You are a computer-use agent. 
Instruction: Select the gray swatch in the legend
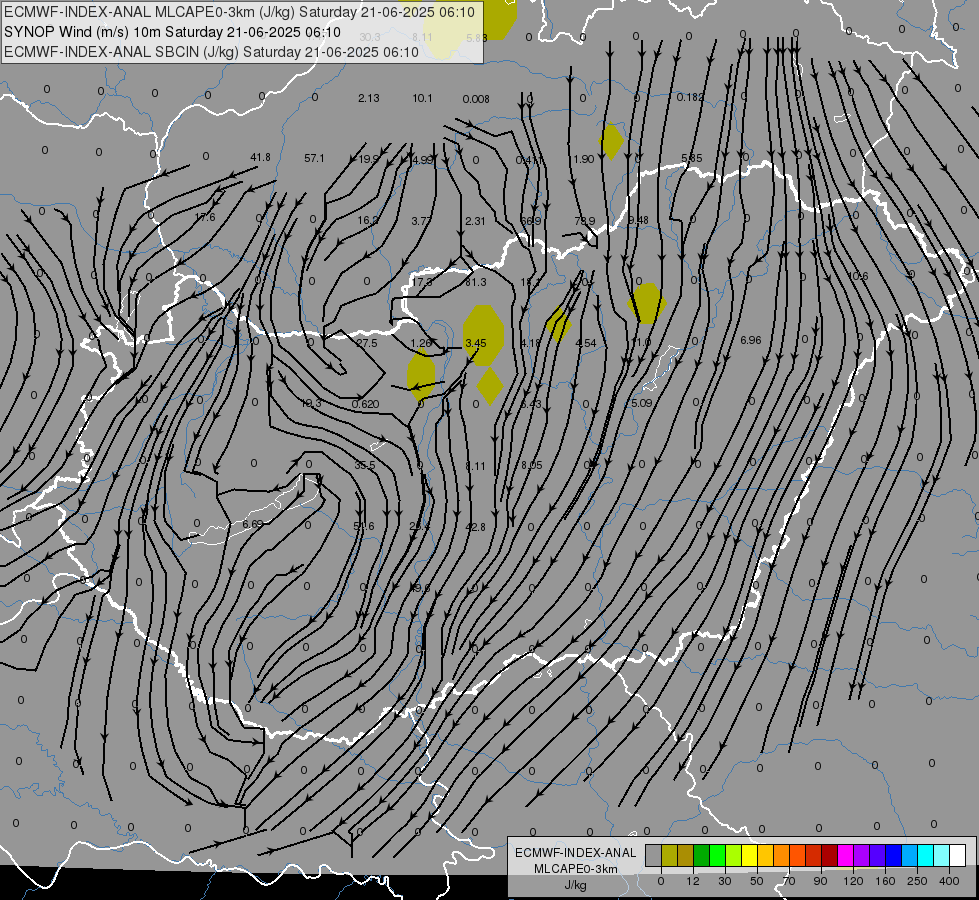(x=653, y=856)
